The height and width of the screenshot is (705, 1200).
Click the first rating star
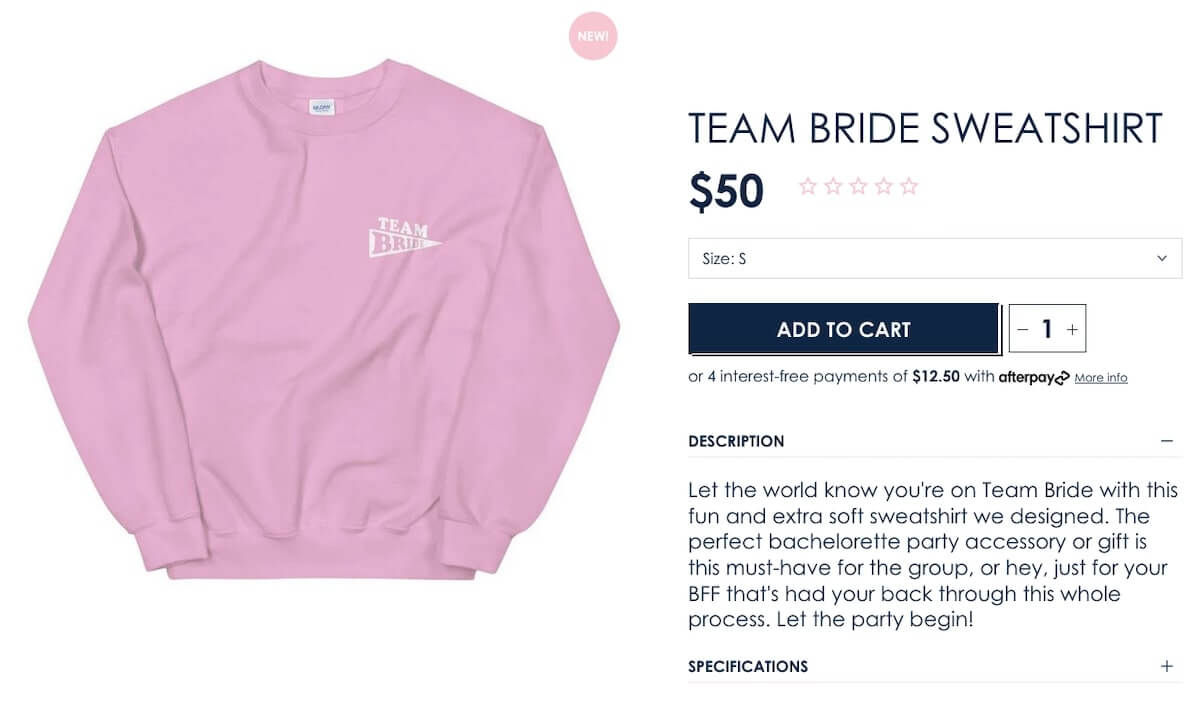pos(808,186)
